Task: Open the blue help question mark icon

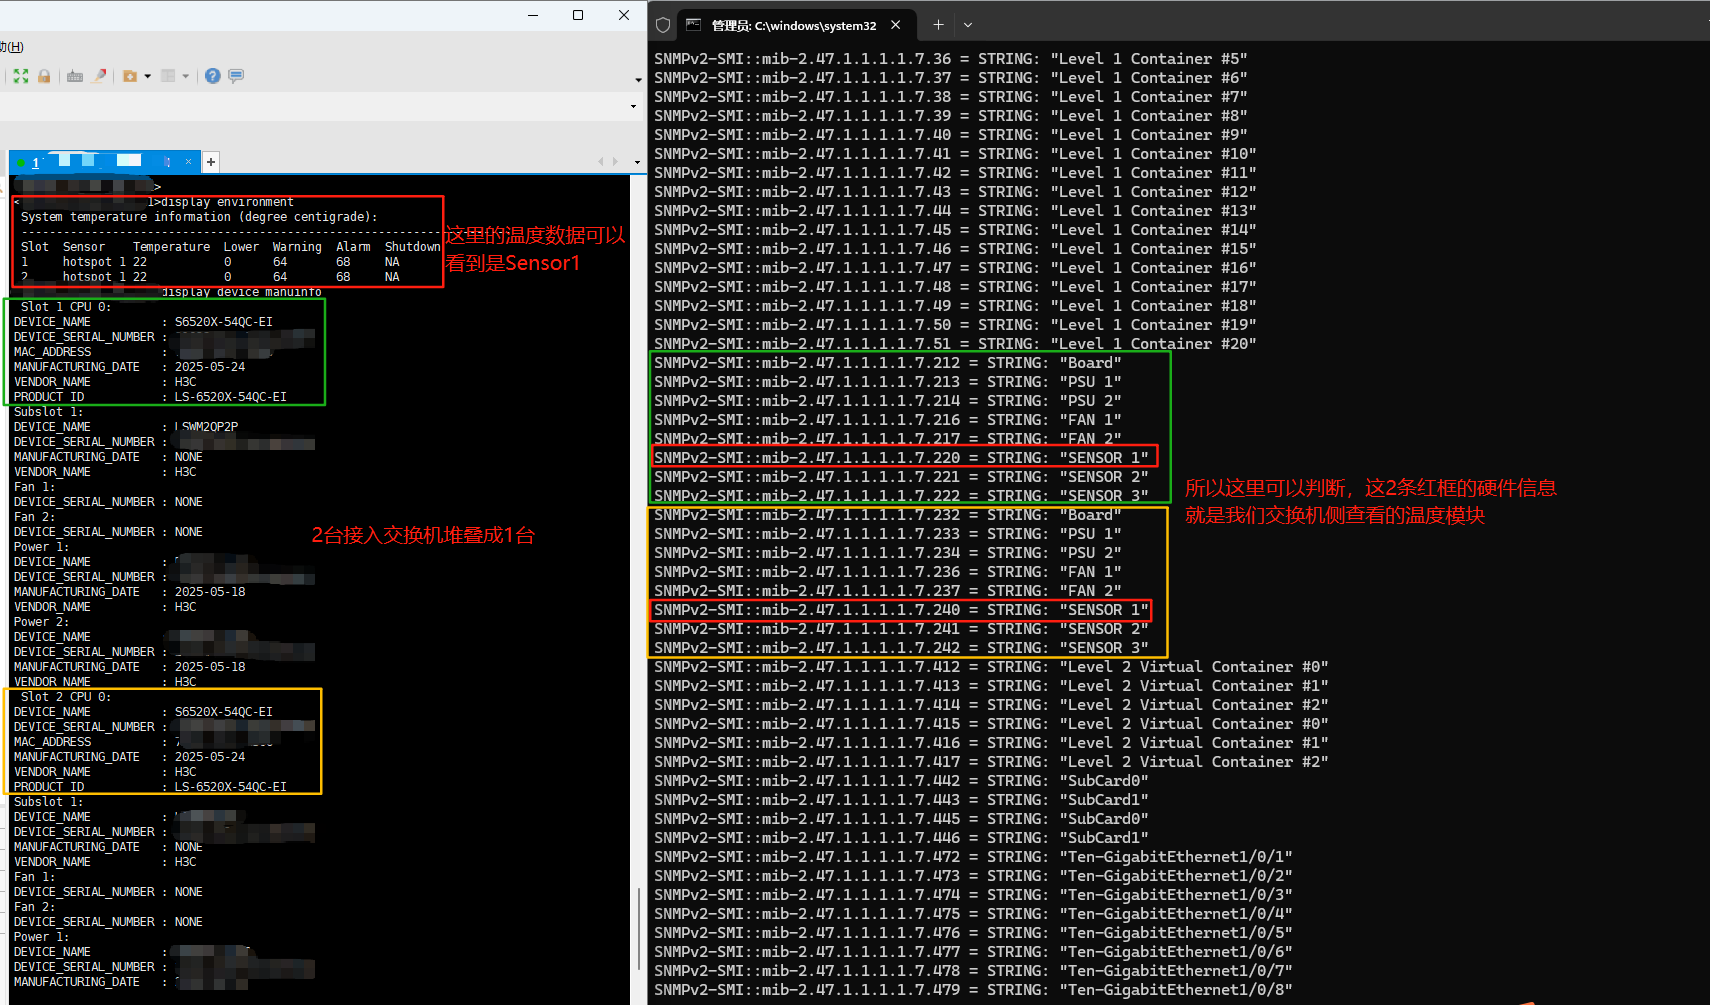Action: (212, 76)
